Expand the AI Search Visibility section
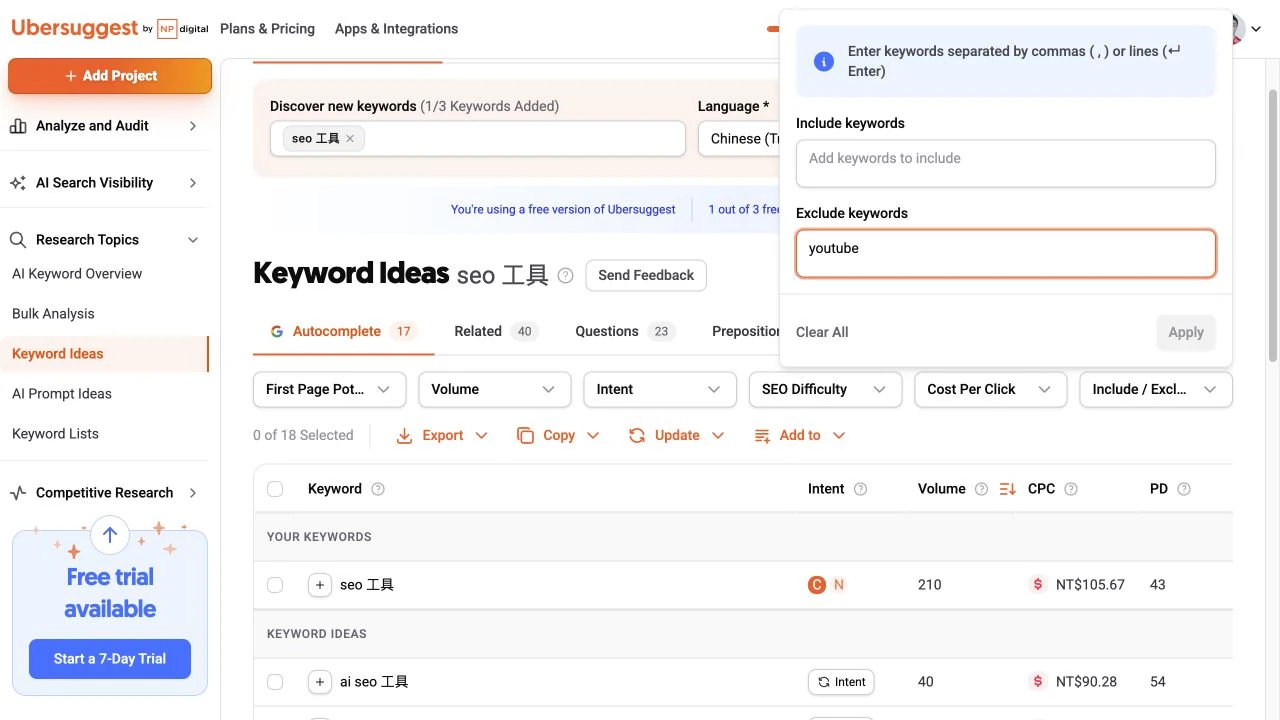The image size is (1280, 720). point(193,183)
